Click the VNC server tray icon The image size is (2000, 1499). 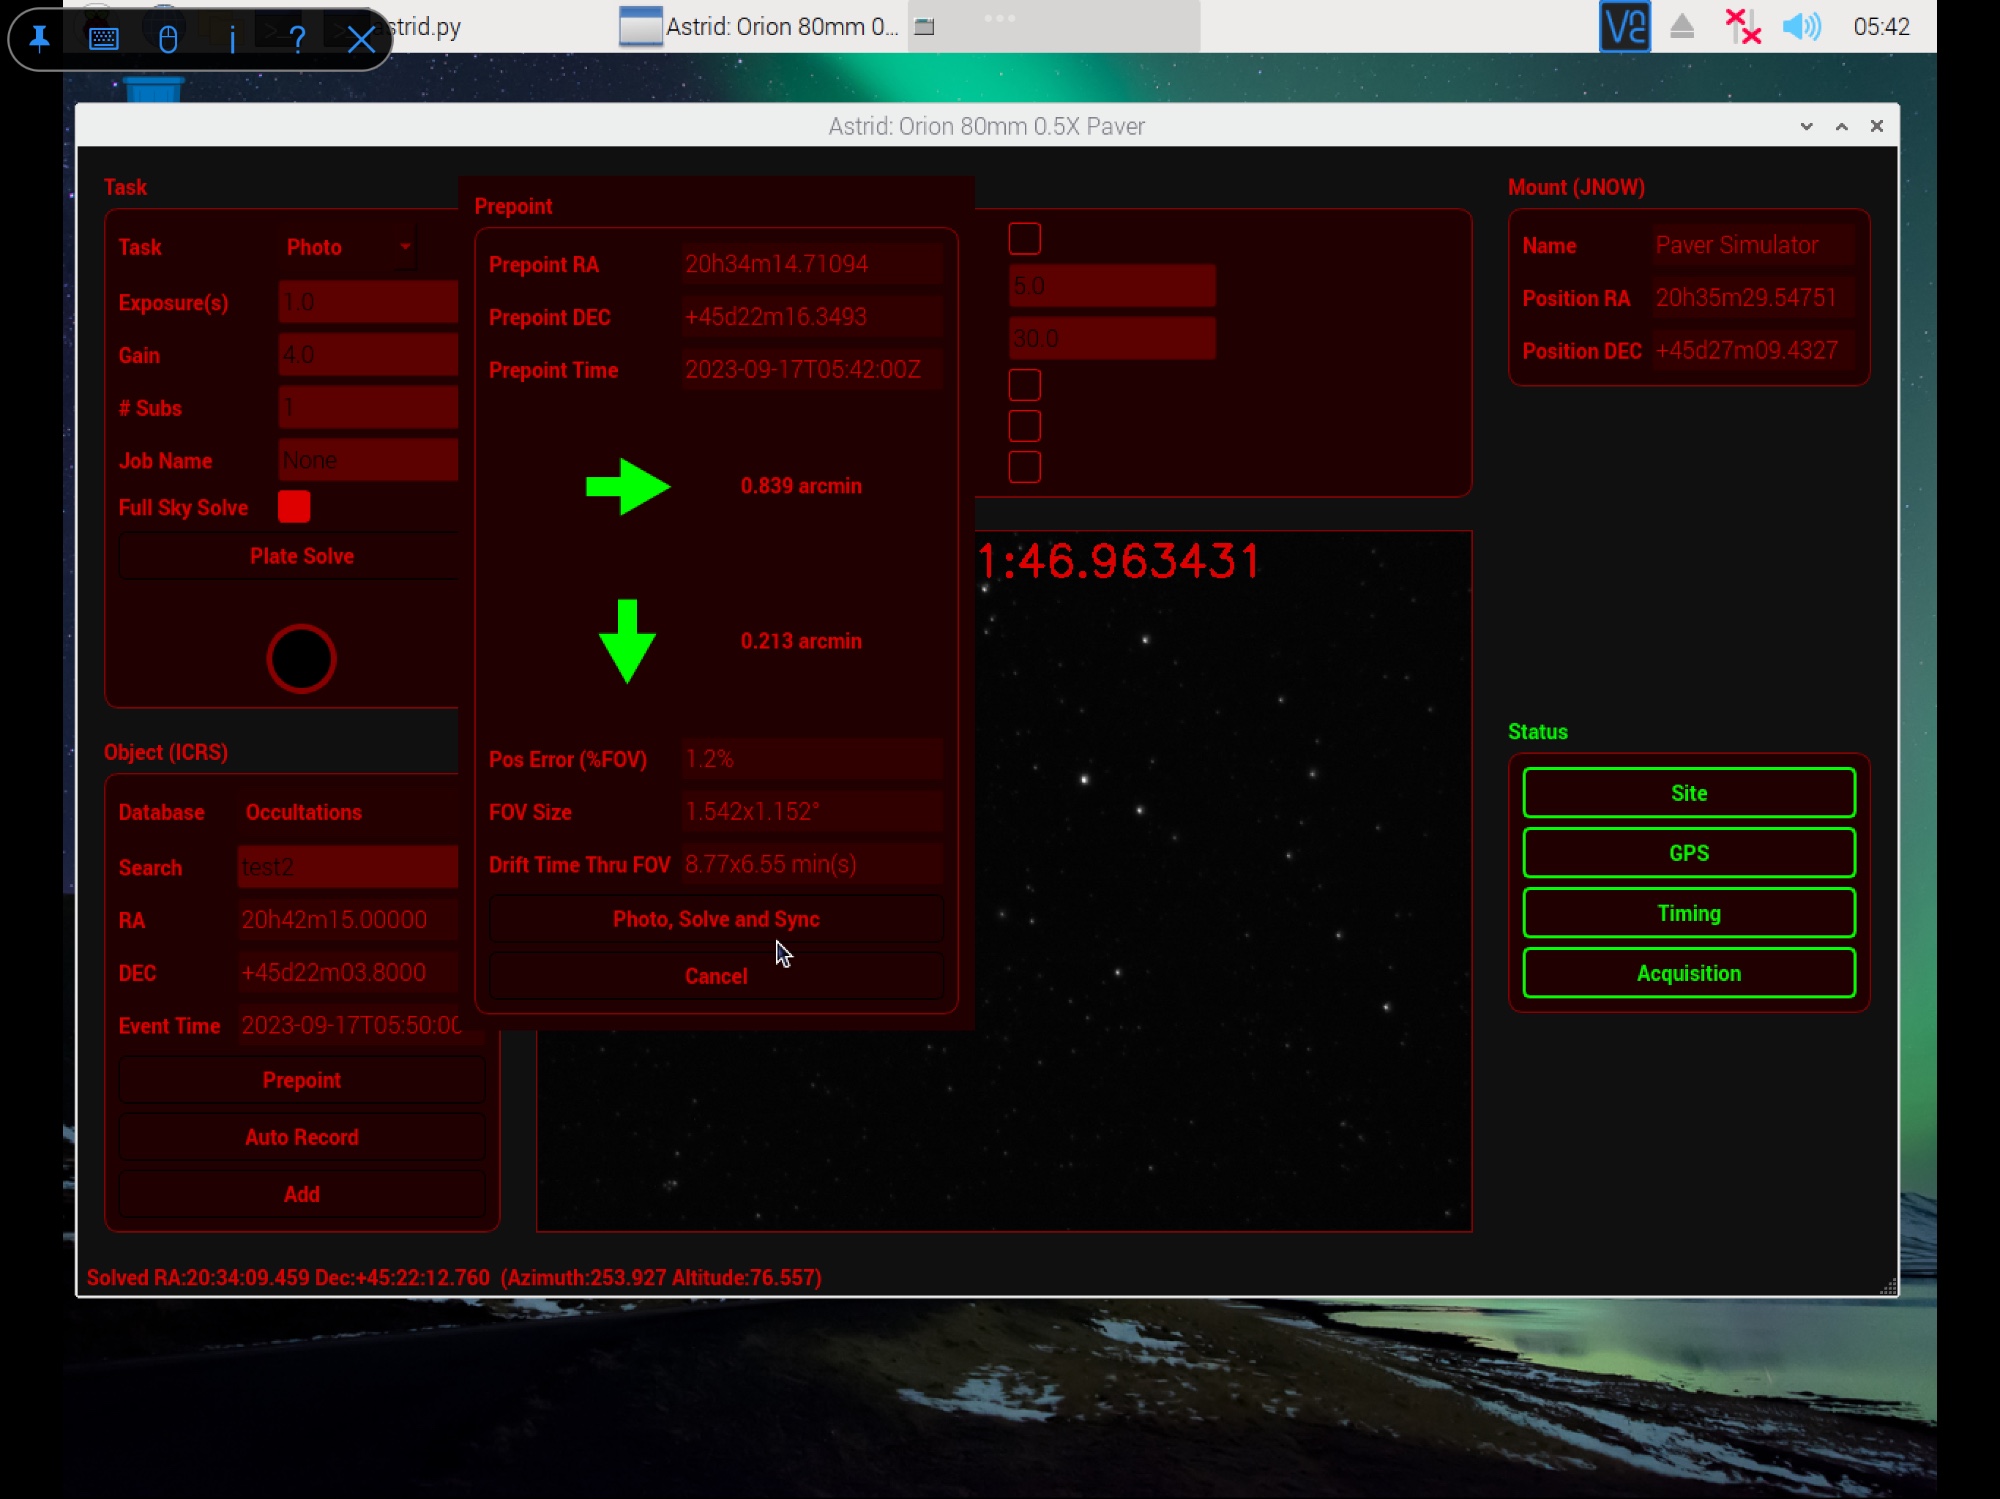pos(1624,27)
